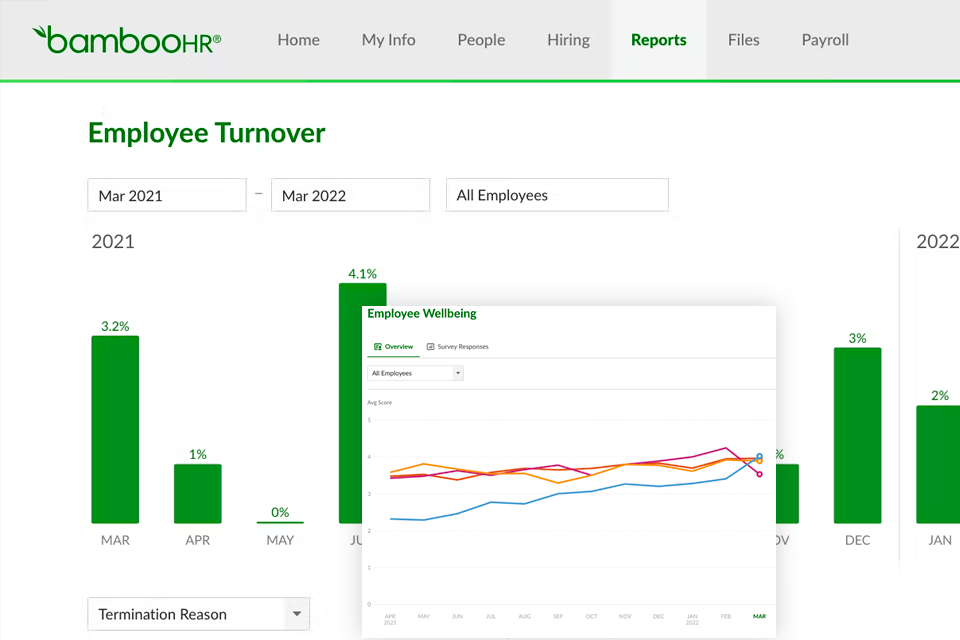Click the pink line end marker

click(x=759, y=474)
